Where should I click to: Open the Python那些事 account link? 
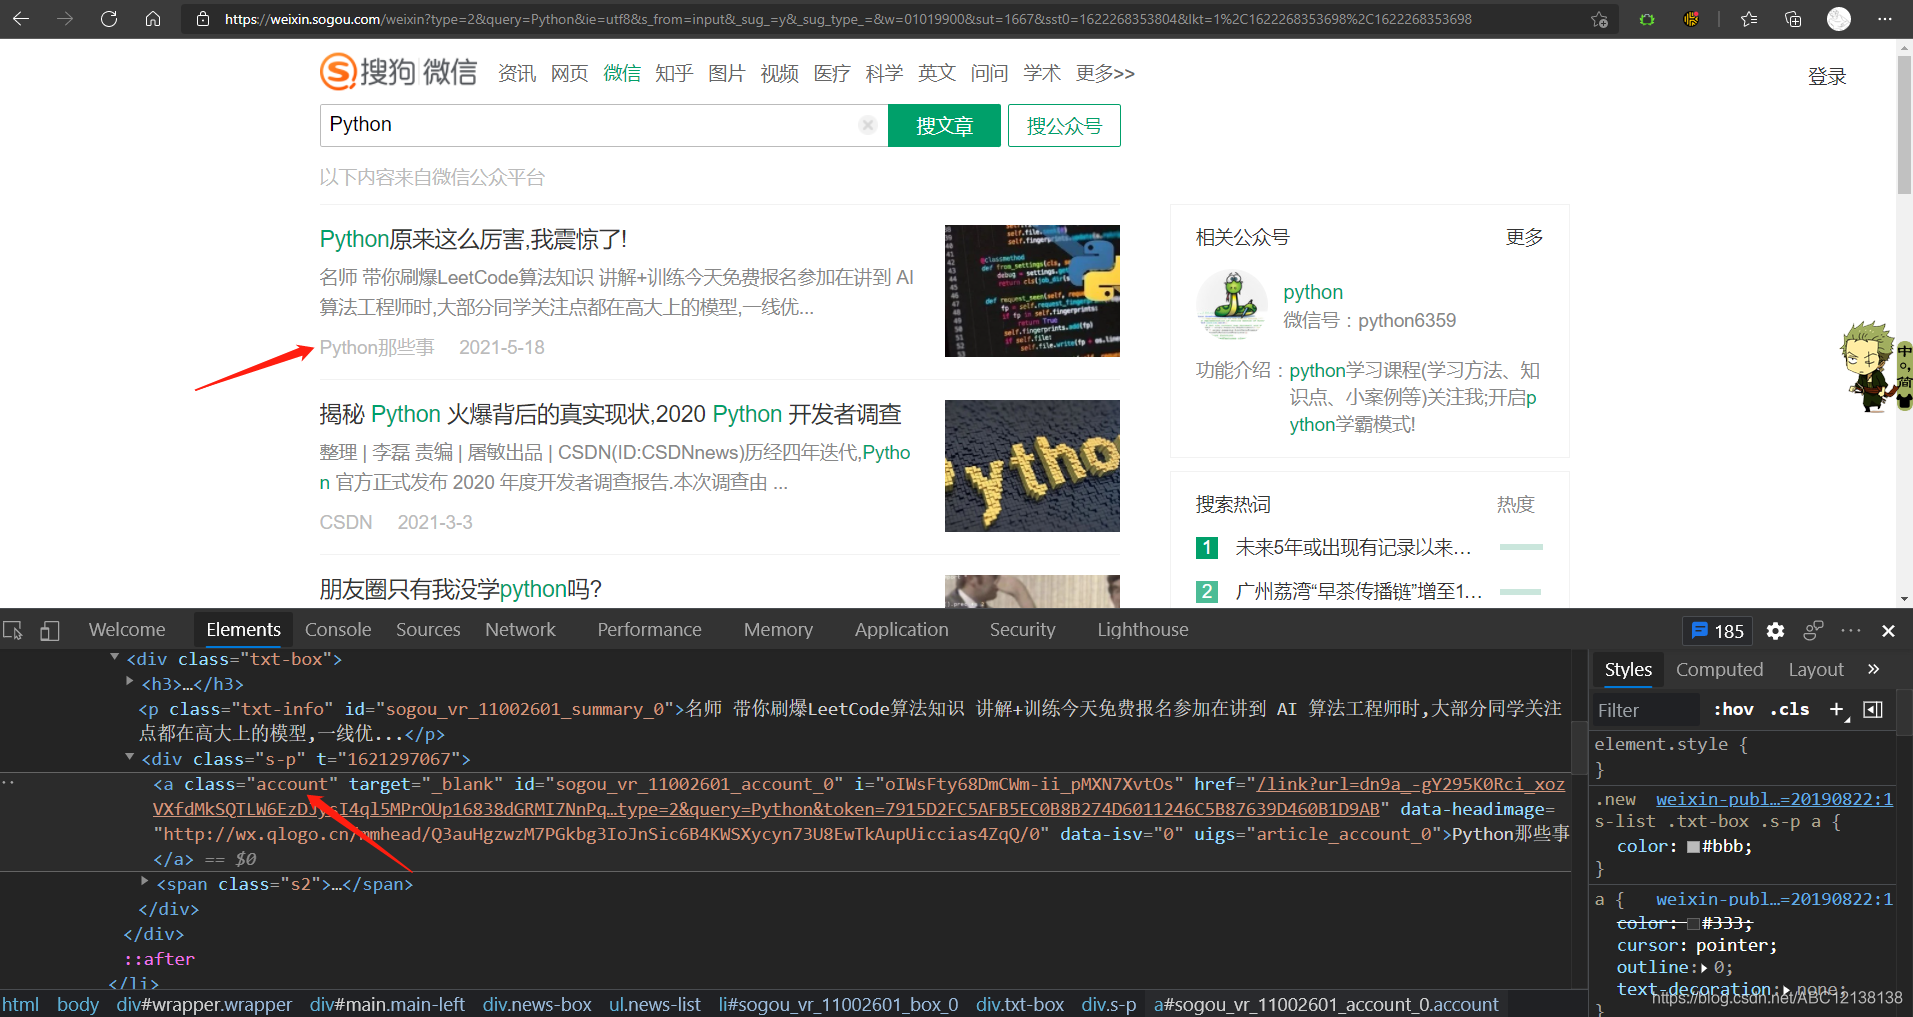point(377,347)
